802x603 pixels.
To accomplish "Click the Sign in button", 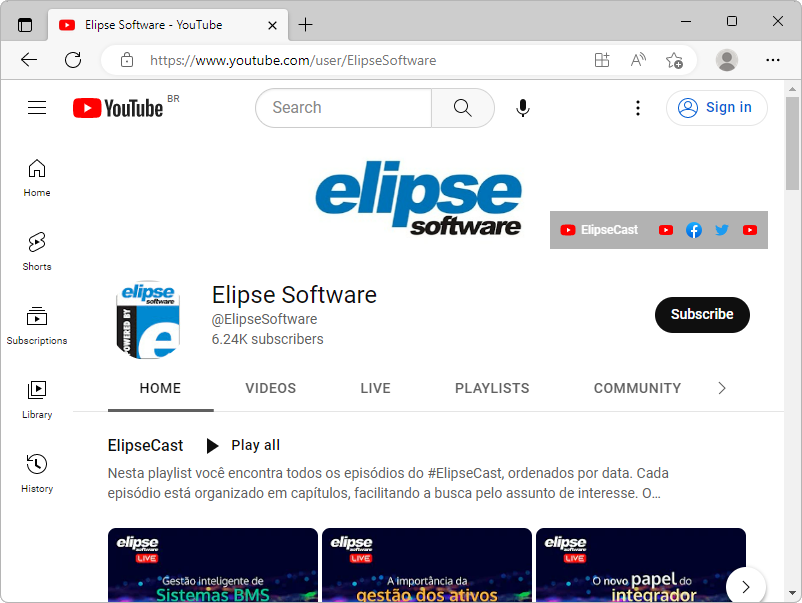I will (x=716, y=108).
